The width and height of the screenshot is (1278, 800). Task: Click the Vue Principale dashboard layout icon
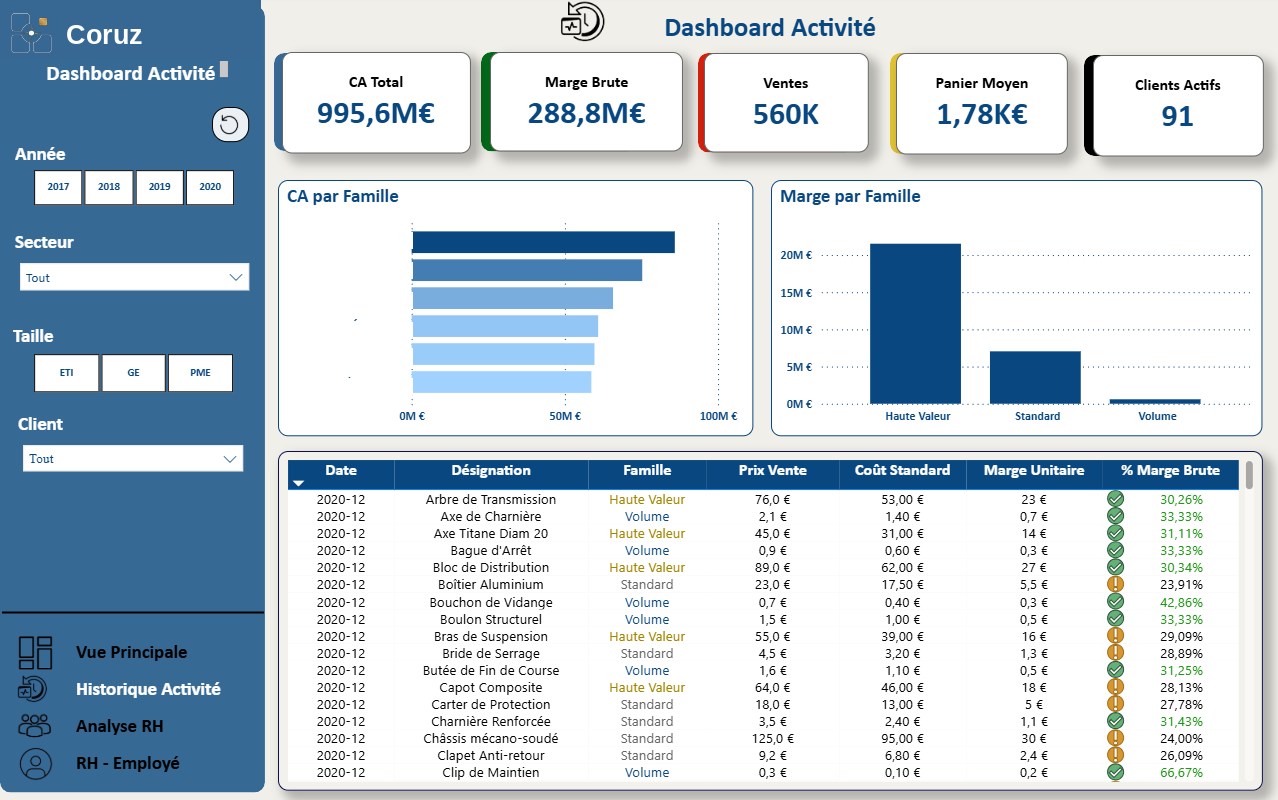pyautogui.click(x=35, y=652)
